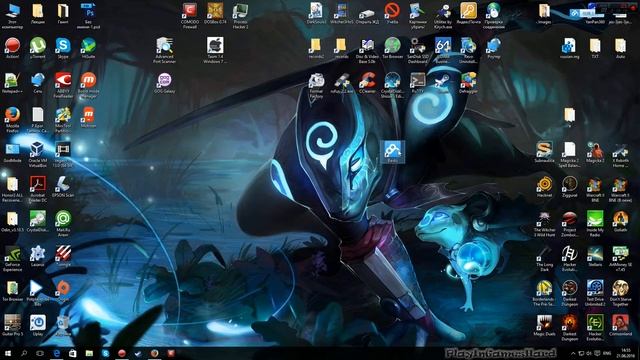
Task: Select The Long Dark shortcut
Action: tap(544, 258)
